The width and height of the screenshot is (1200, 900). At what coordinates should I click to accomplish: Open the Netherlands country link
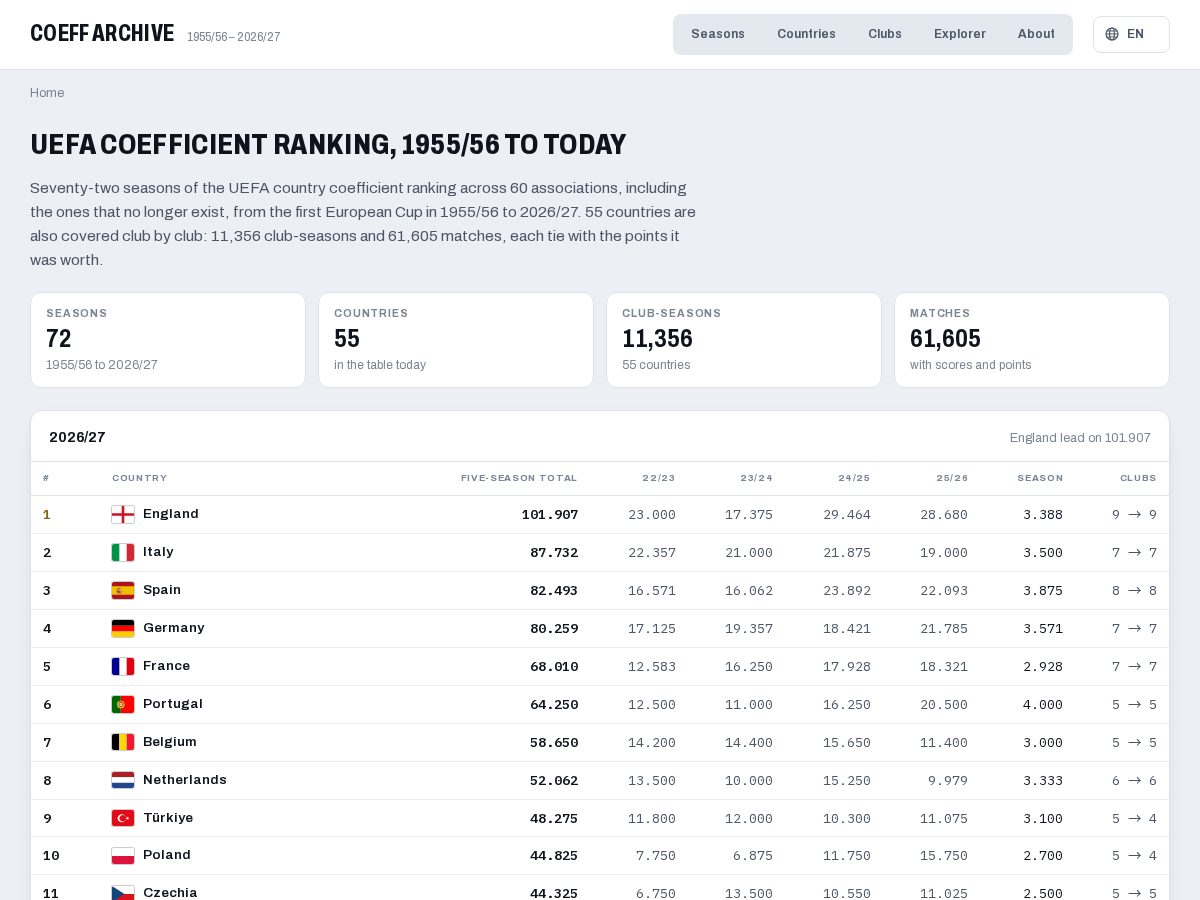pos(185,780)
